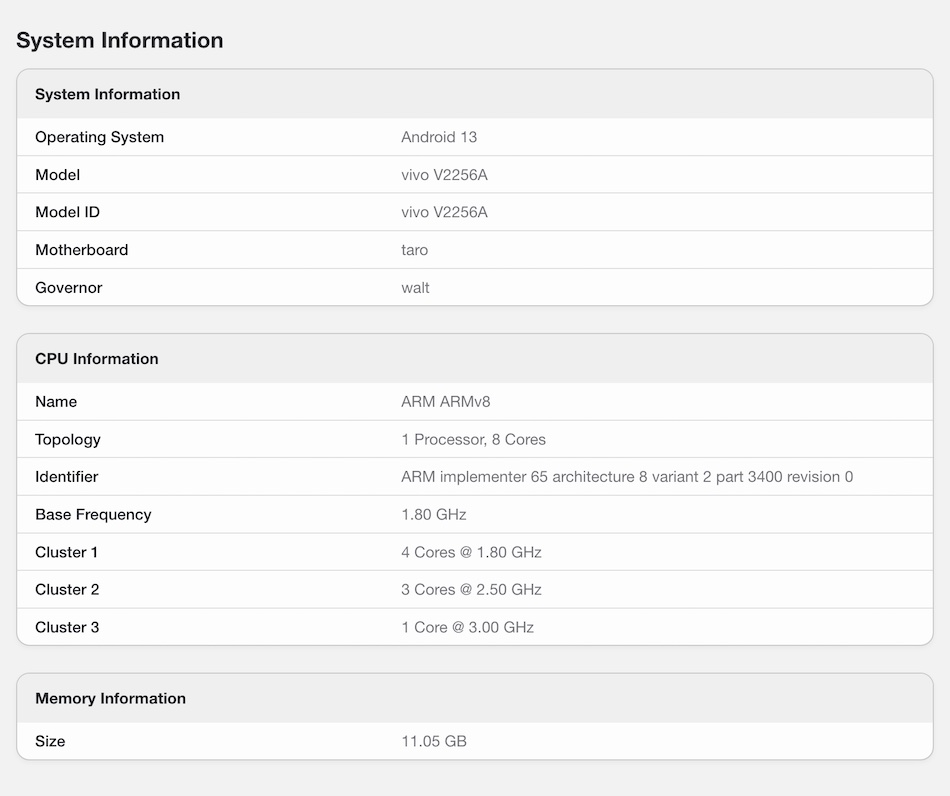
Task: Click the large System Information page heading
Action: pos(119,40)
